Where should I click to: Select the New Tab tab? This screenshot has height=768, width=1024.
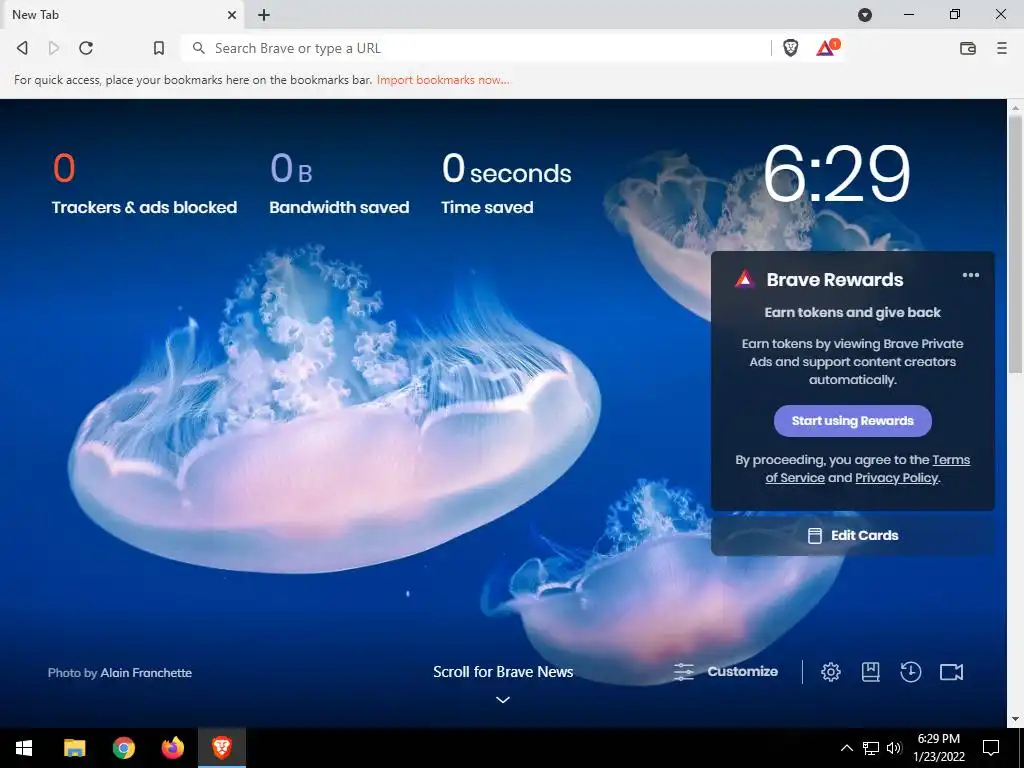point(122,14)
